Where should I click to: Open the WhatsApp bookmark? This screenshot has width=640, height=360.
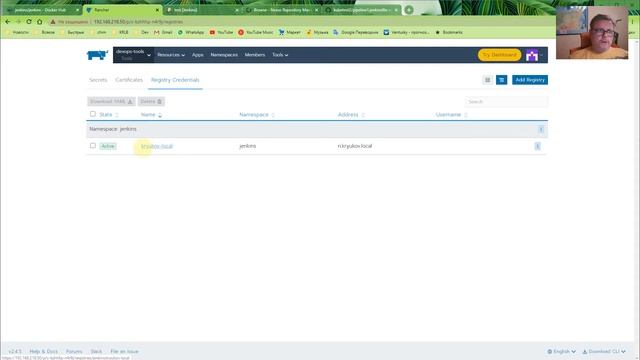(191, 32)
